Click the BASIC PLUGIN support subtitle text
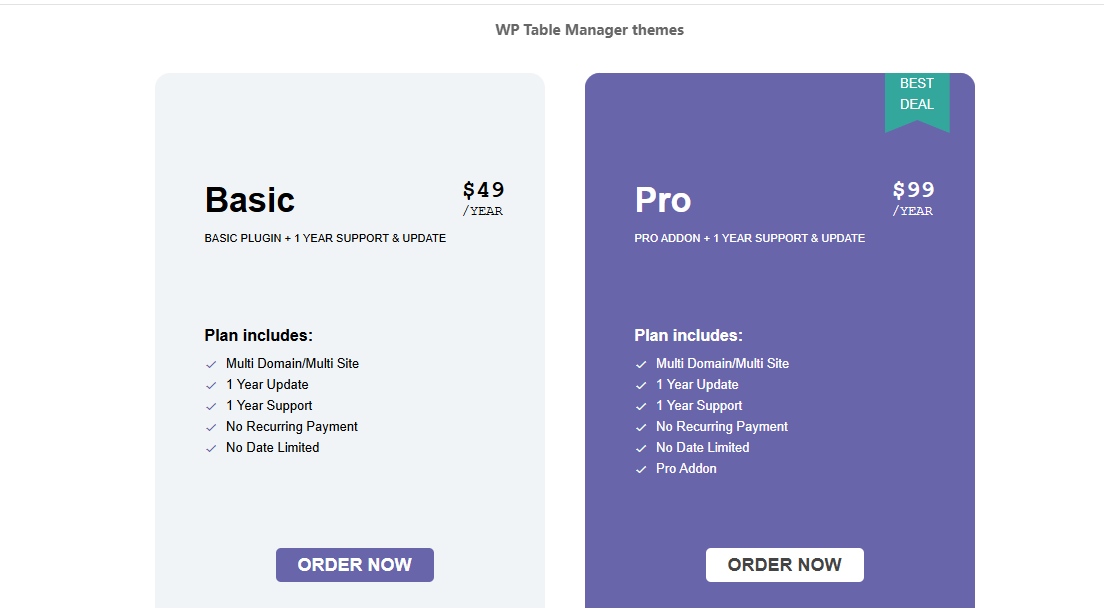This screenshot has width=1104, height=608. click(x=324, y=238)
